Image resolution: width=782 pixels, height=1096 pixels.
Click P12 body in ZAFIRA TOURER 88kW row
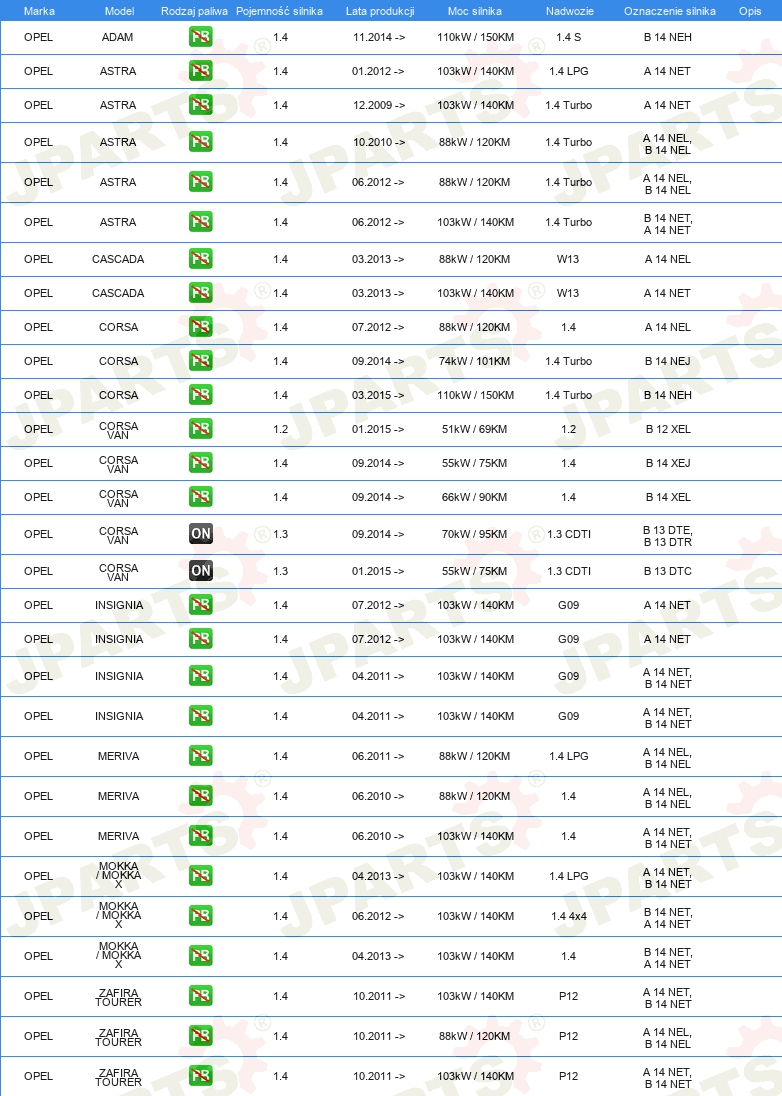tap(568, 1036)
